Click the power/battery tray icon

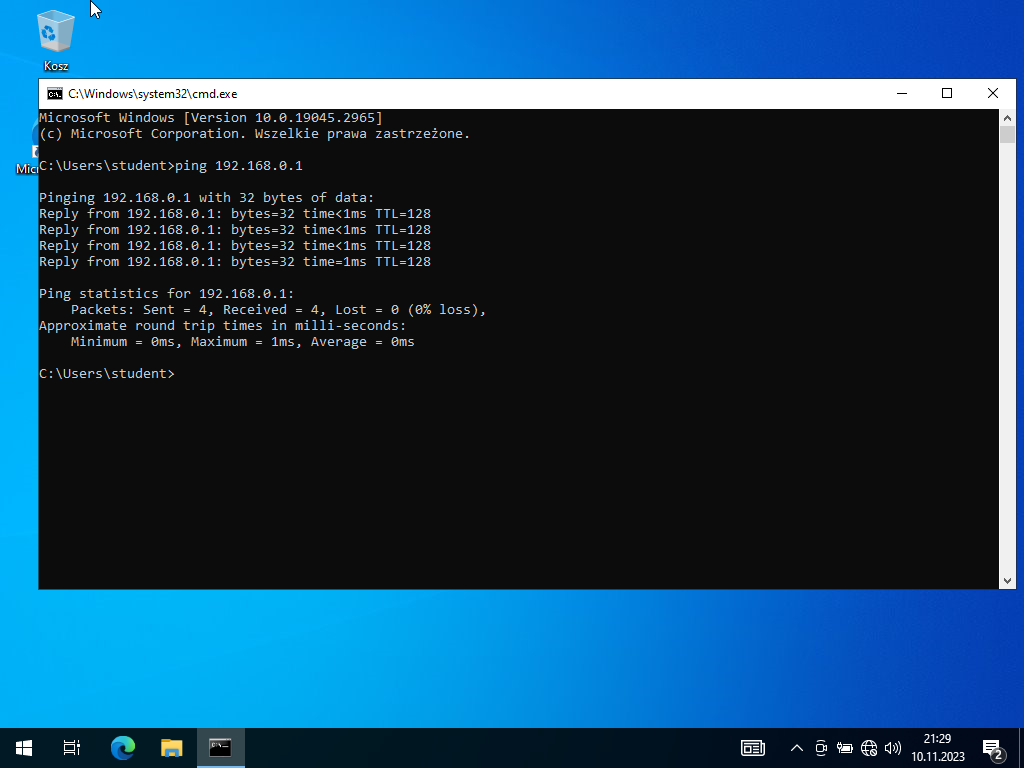pos(844,748)
